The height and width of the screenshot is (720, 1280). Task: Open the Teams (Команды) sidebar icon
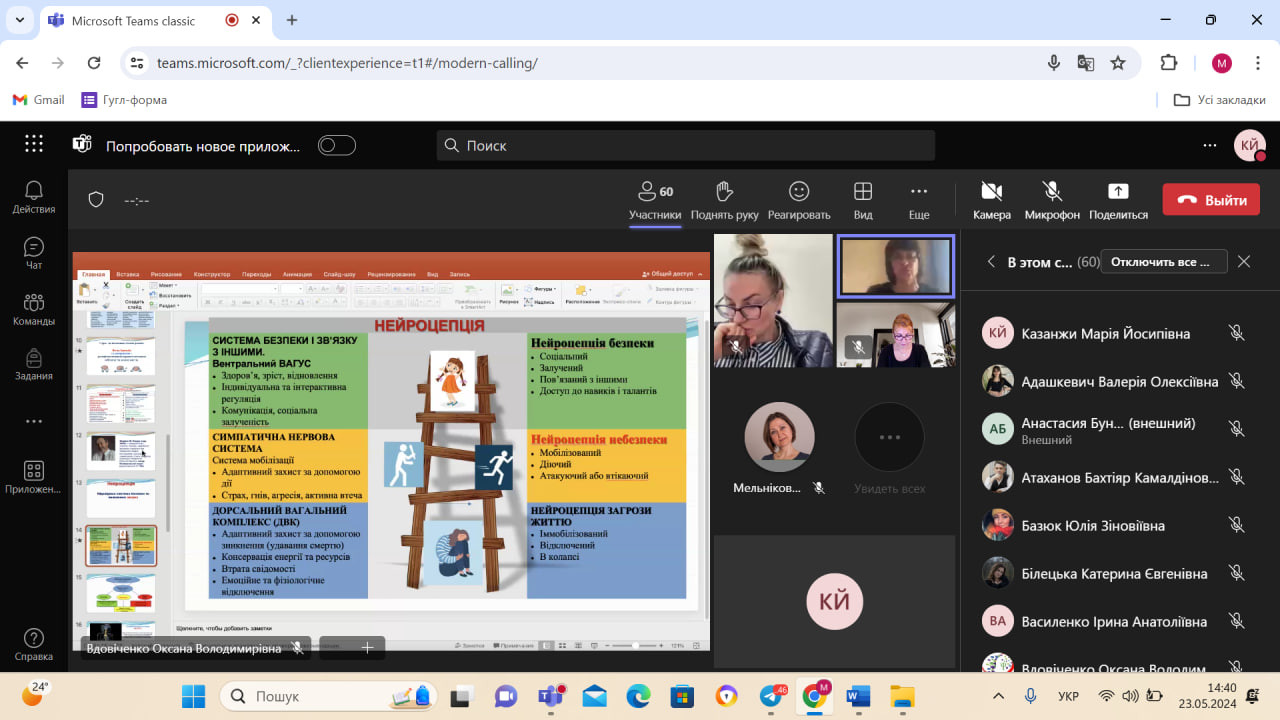34,309
